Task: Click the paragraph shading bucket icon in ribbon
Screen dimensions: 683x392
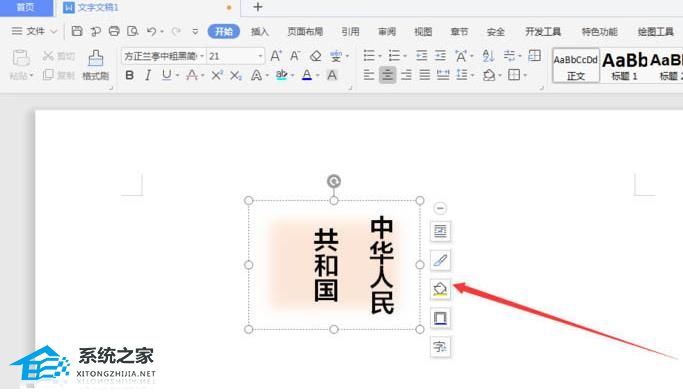Action: (x=489, y=75)
